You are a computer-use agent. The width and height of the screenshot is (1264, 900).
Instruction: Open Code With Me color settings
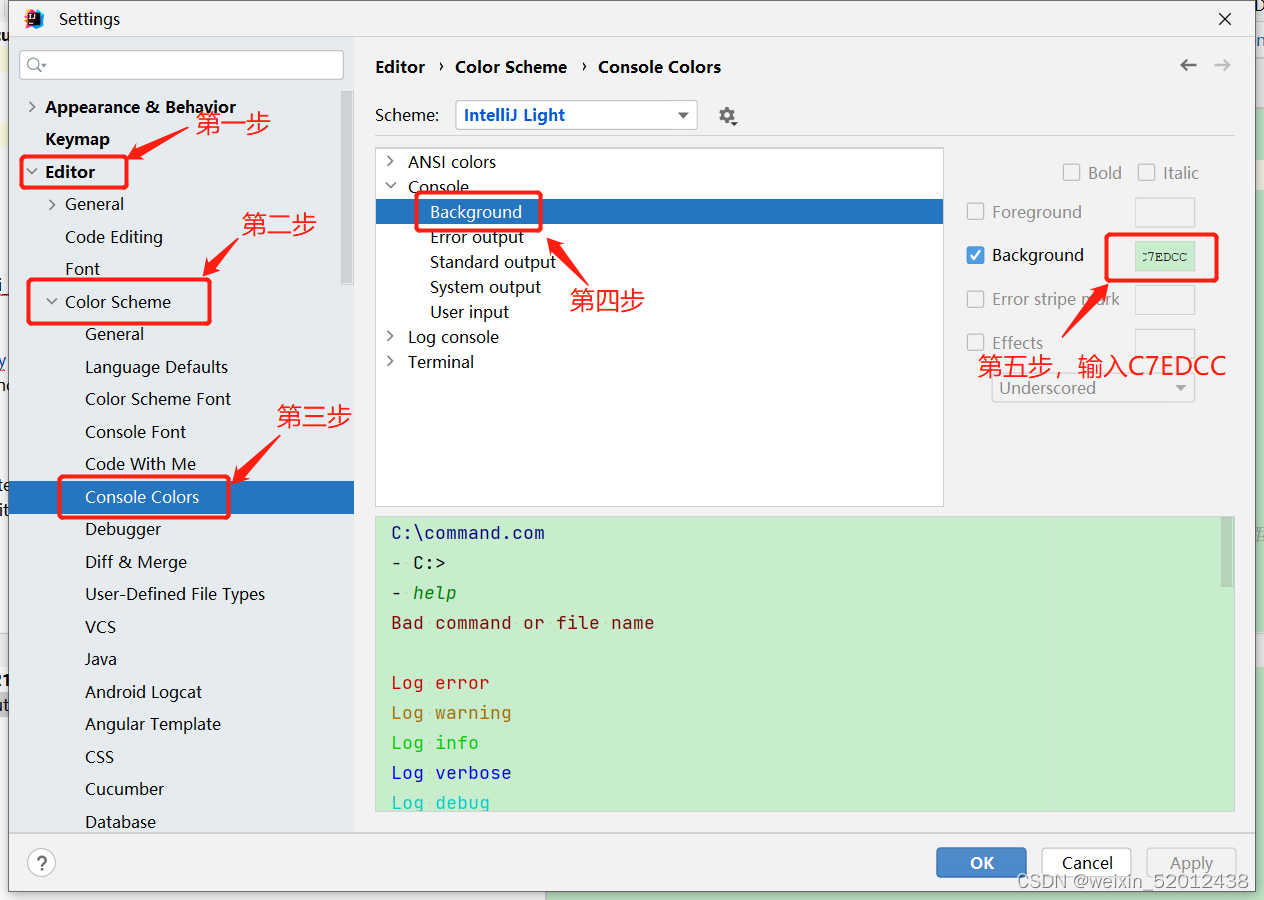click(x=140, y=464)
